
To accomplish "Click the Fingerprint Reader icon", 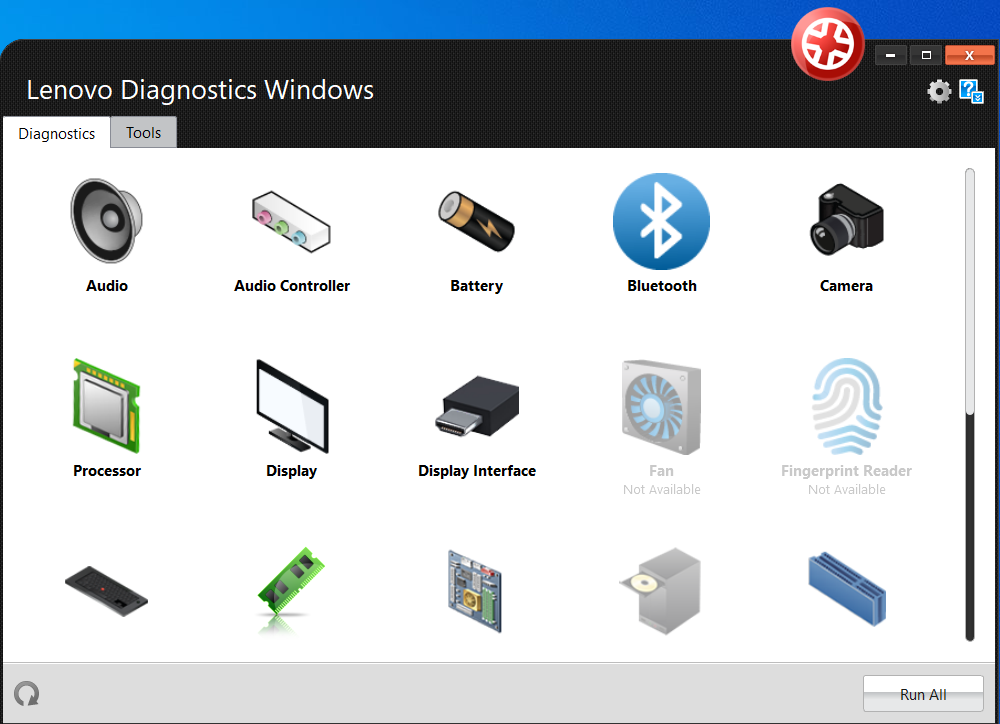I will (x=847, y=406).
